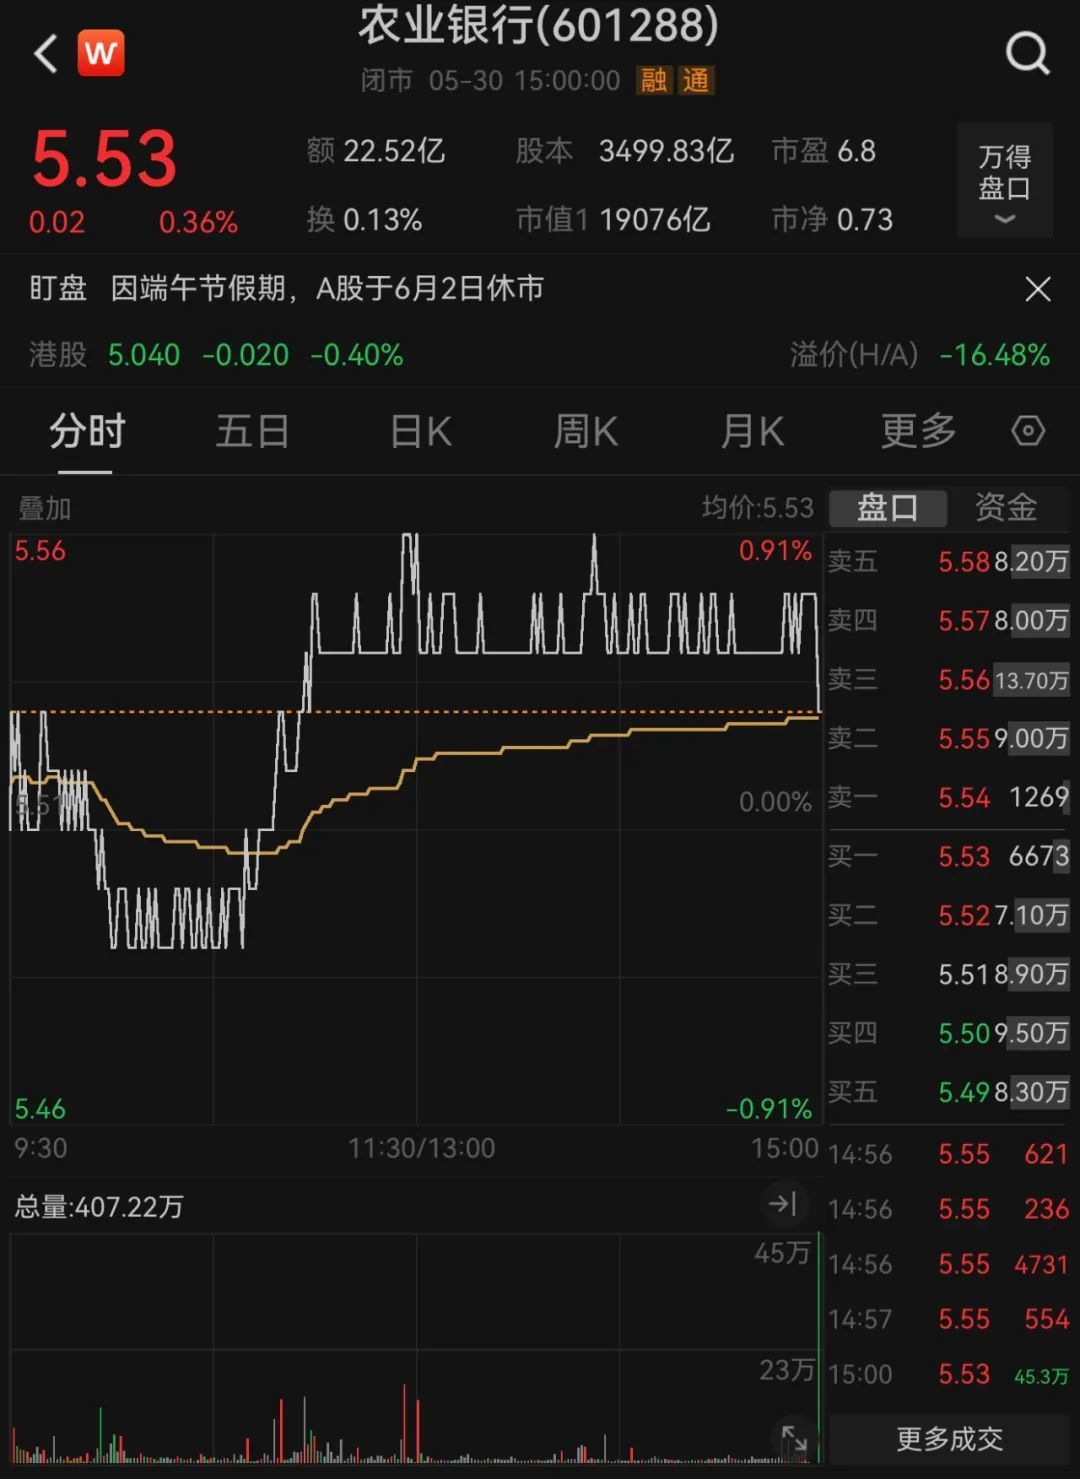Select 买二 5.52 bid row
This screenshot has height=1479, width=1080.
pyautogui.click(x=948, y=915)
